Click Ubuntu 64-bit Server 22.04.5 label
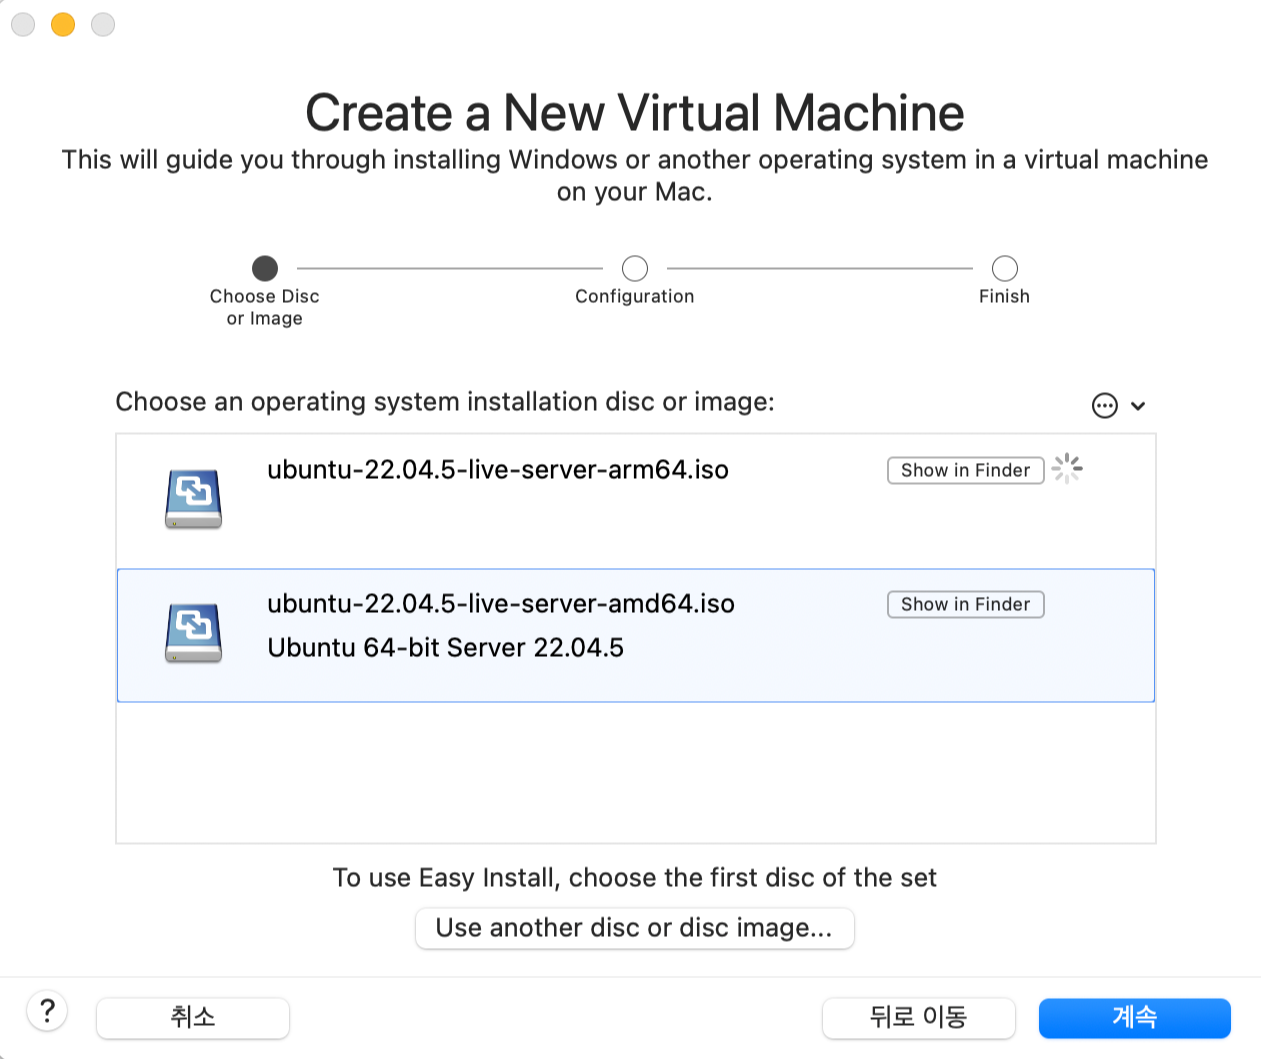This screenshot has height=1059, width=1261. [x=445, y=648]
